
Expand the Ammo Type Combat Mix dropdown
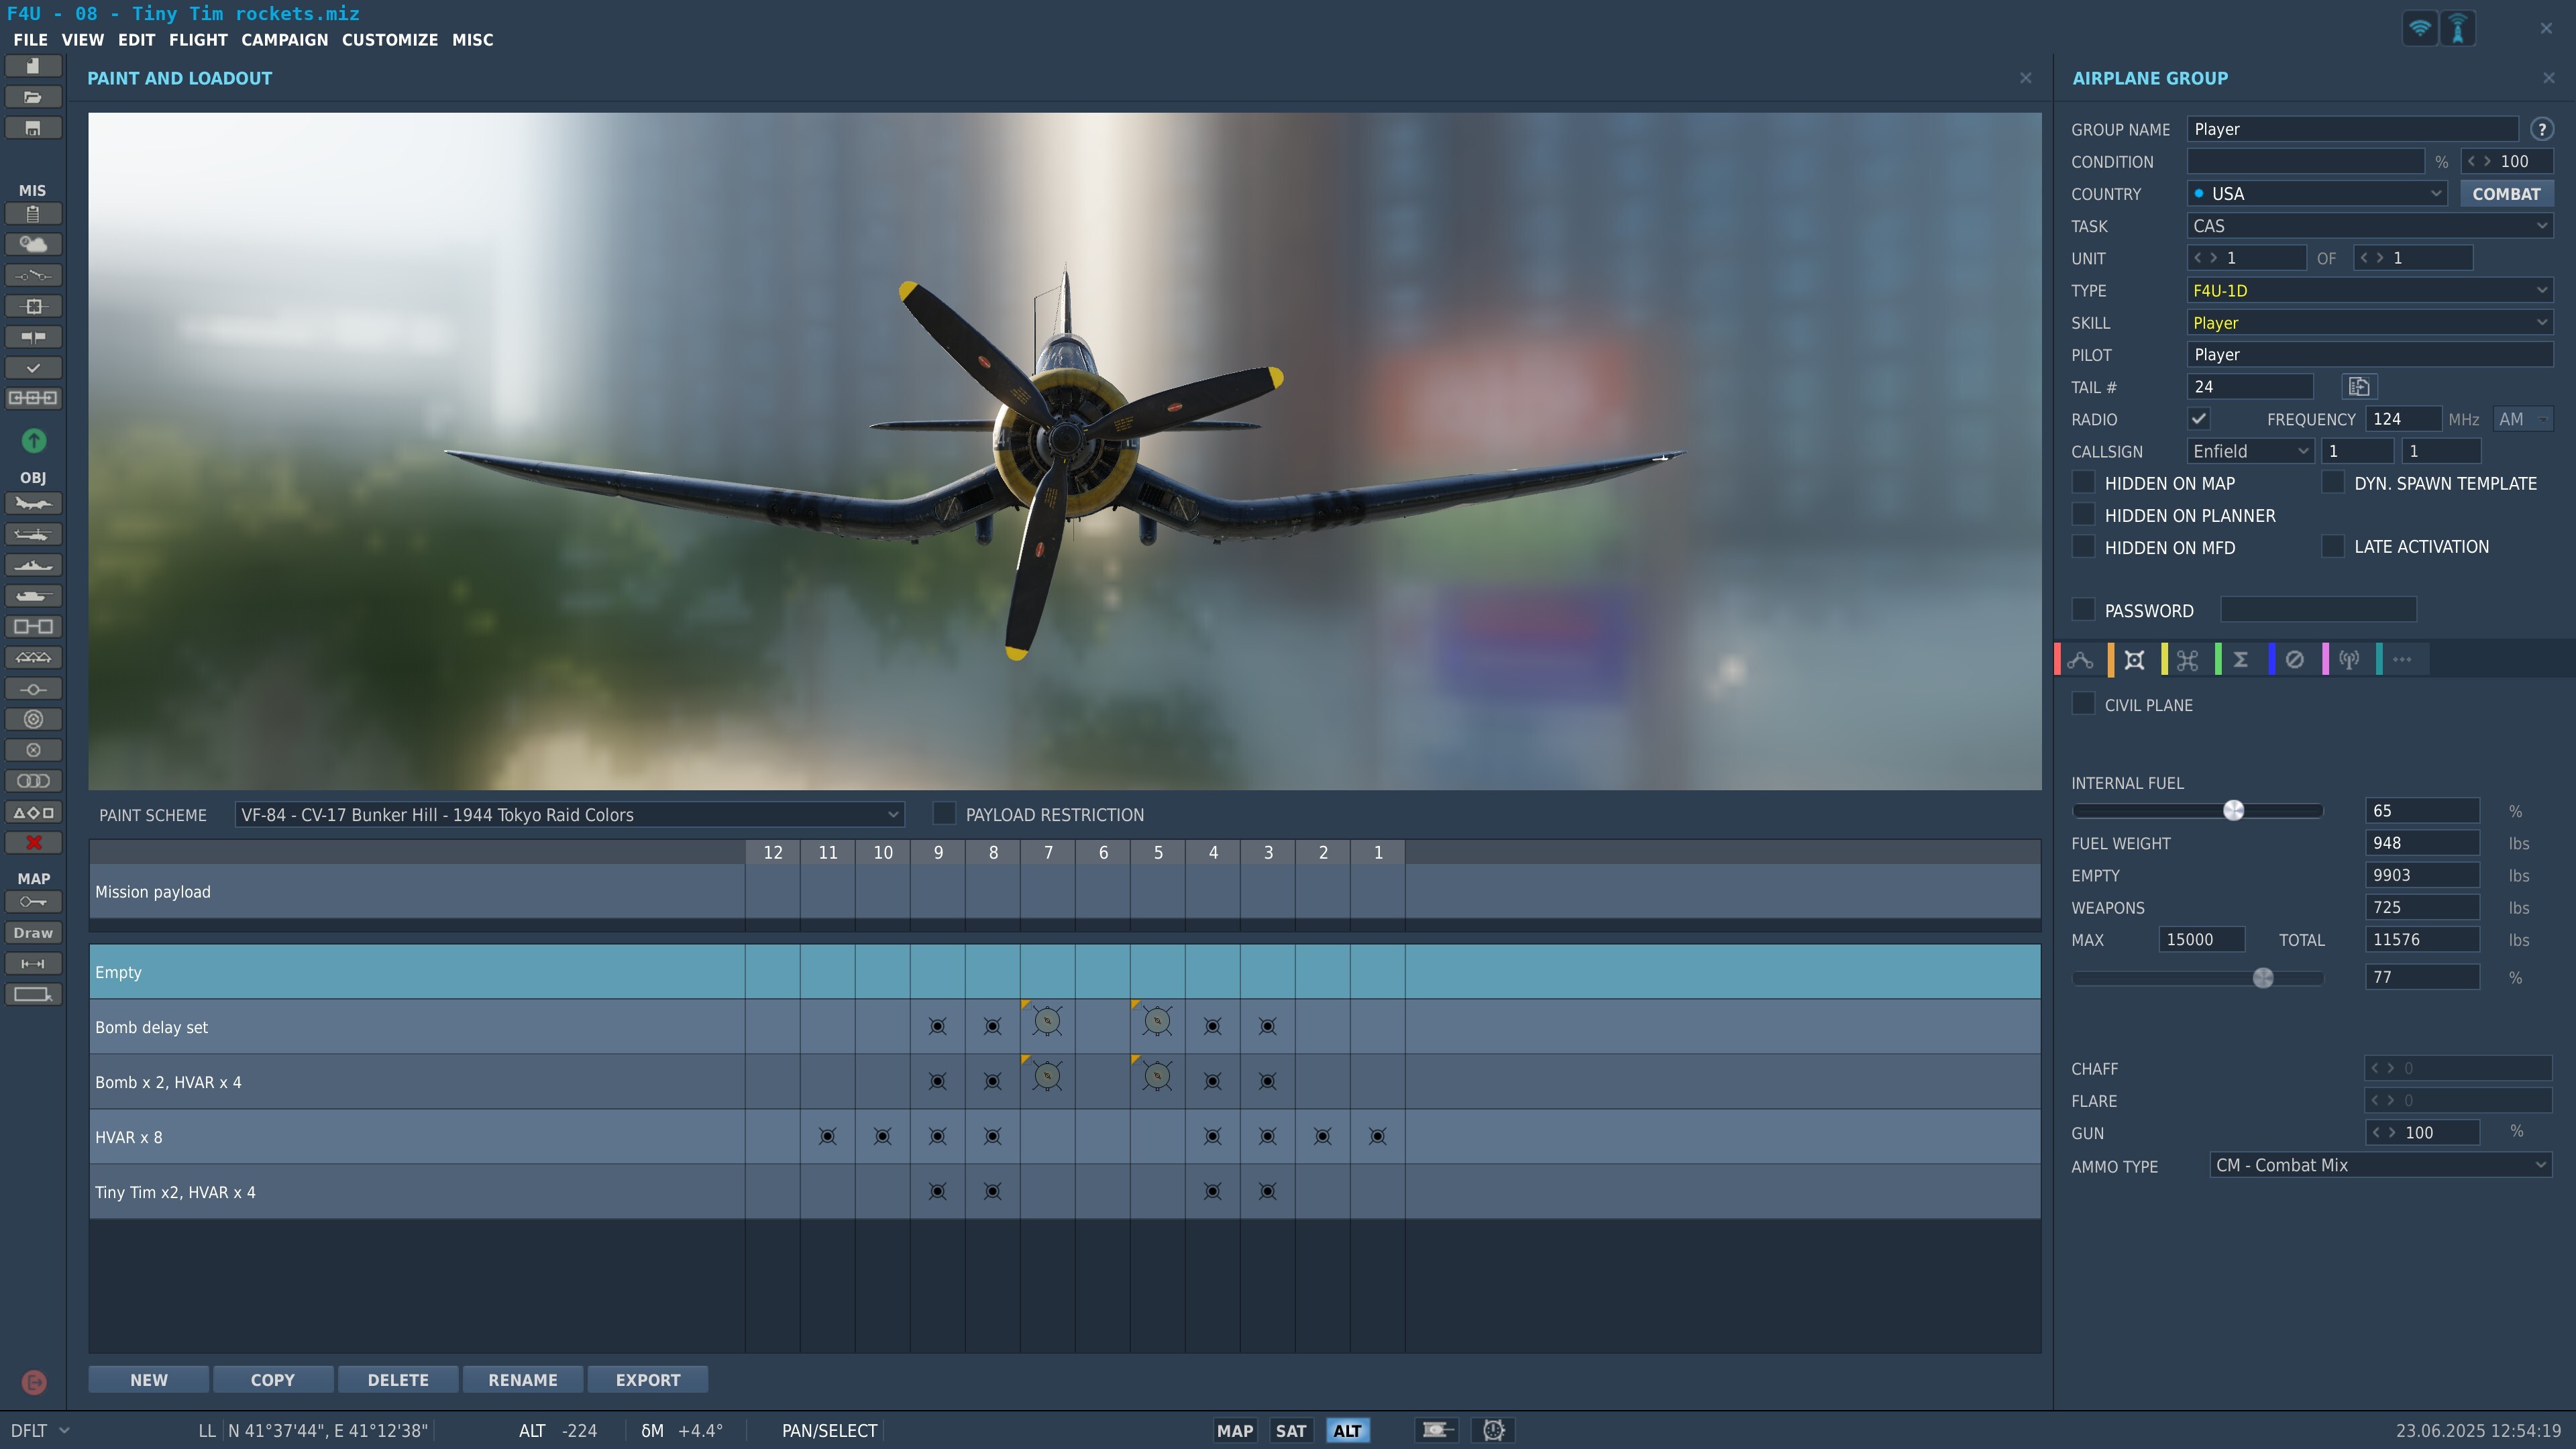[2380, 1165]
